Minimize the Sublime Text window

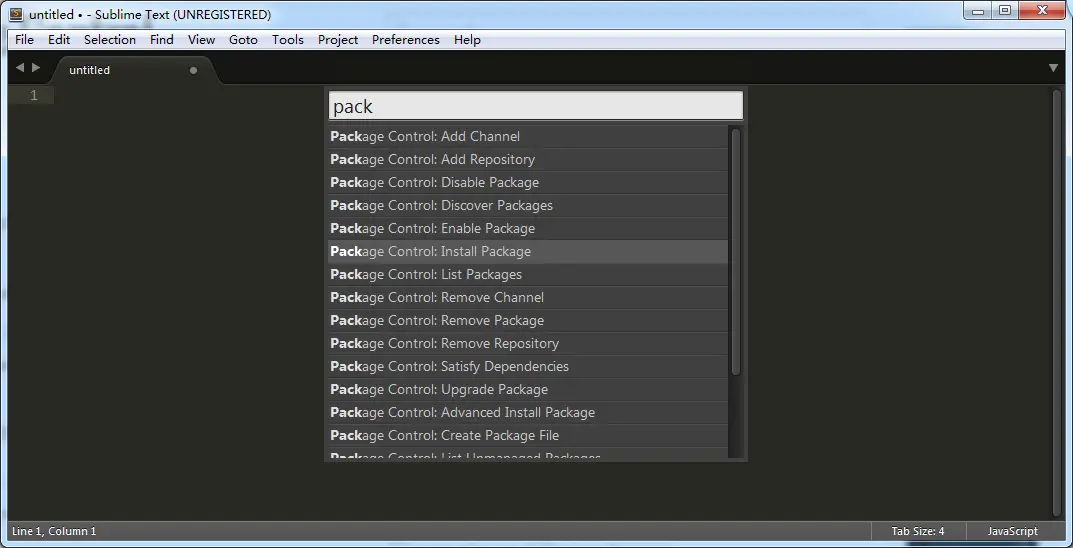[x=978, y=10]
